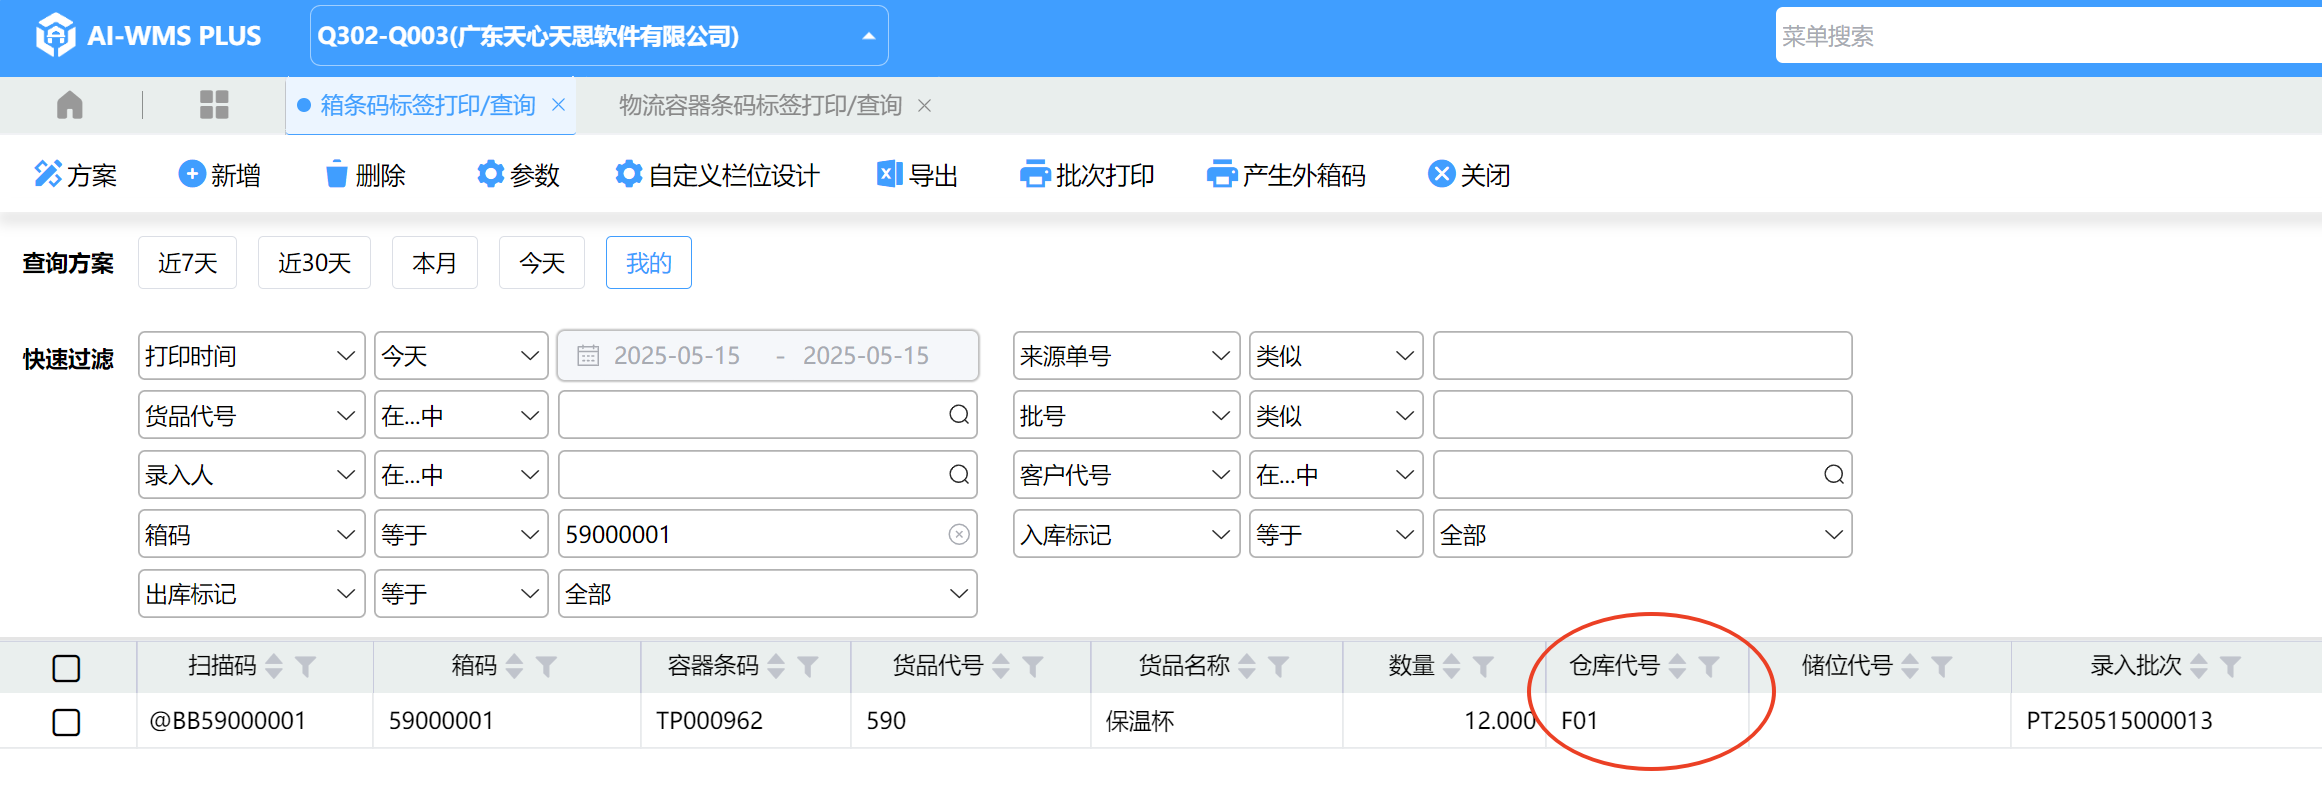Filter the 录入批次 column
The image size is (2322, 808).
point(2230,666)
